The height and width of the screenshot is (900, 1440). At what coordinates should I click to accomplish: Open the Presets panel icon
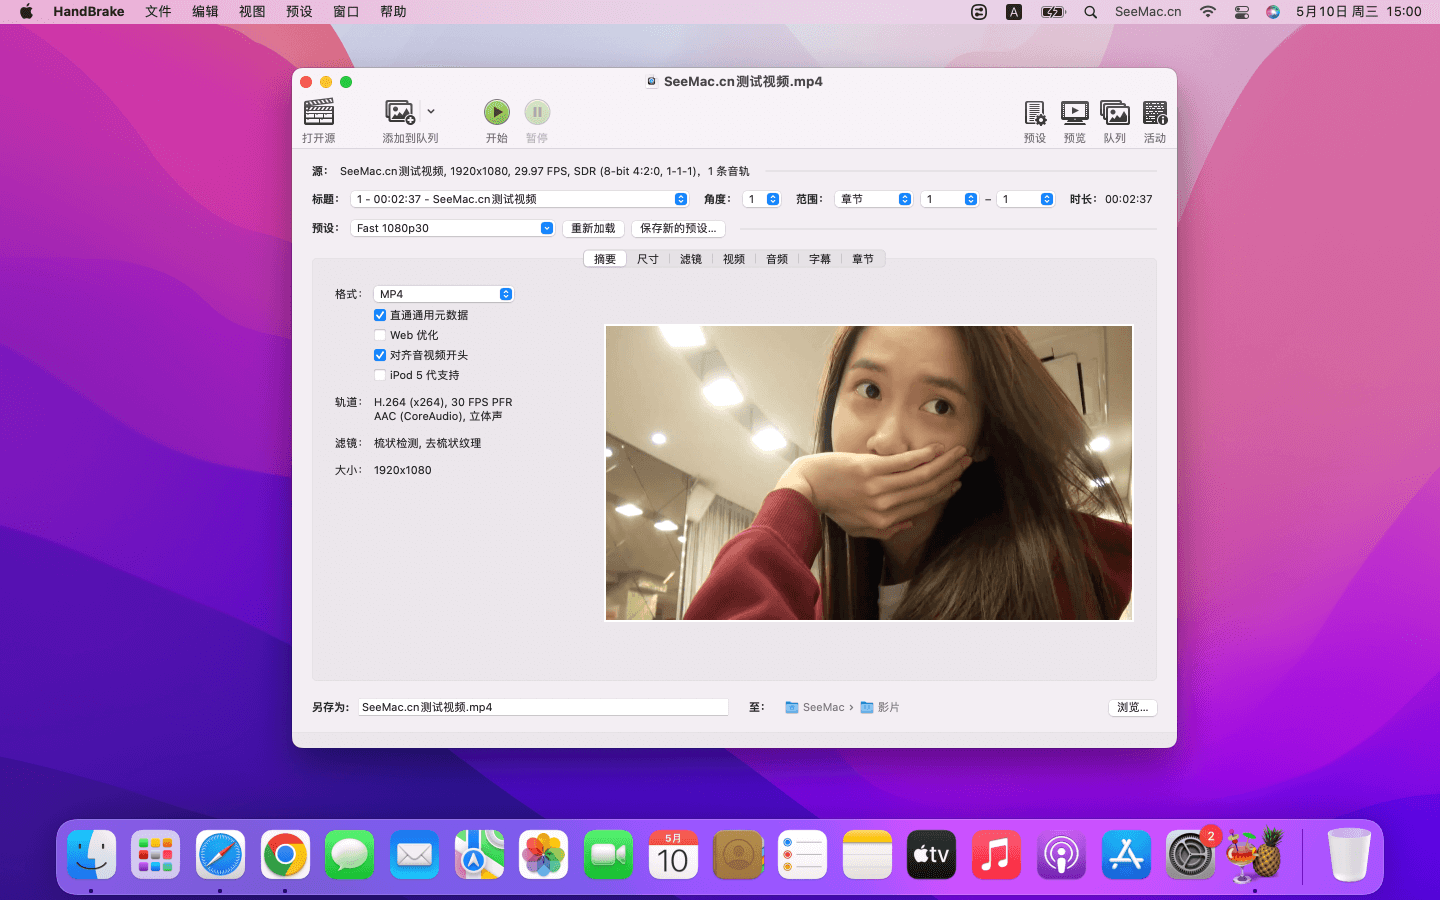pos(1035,112)
